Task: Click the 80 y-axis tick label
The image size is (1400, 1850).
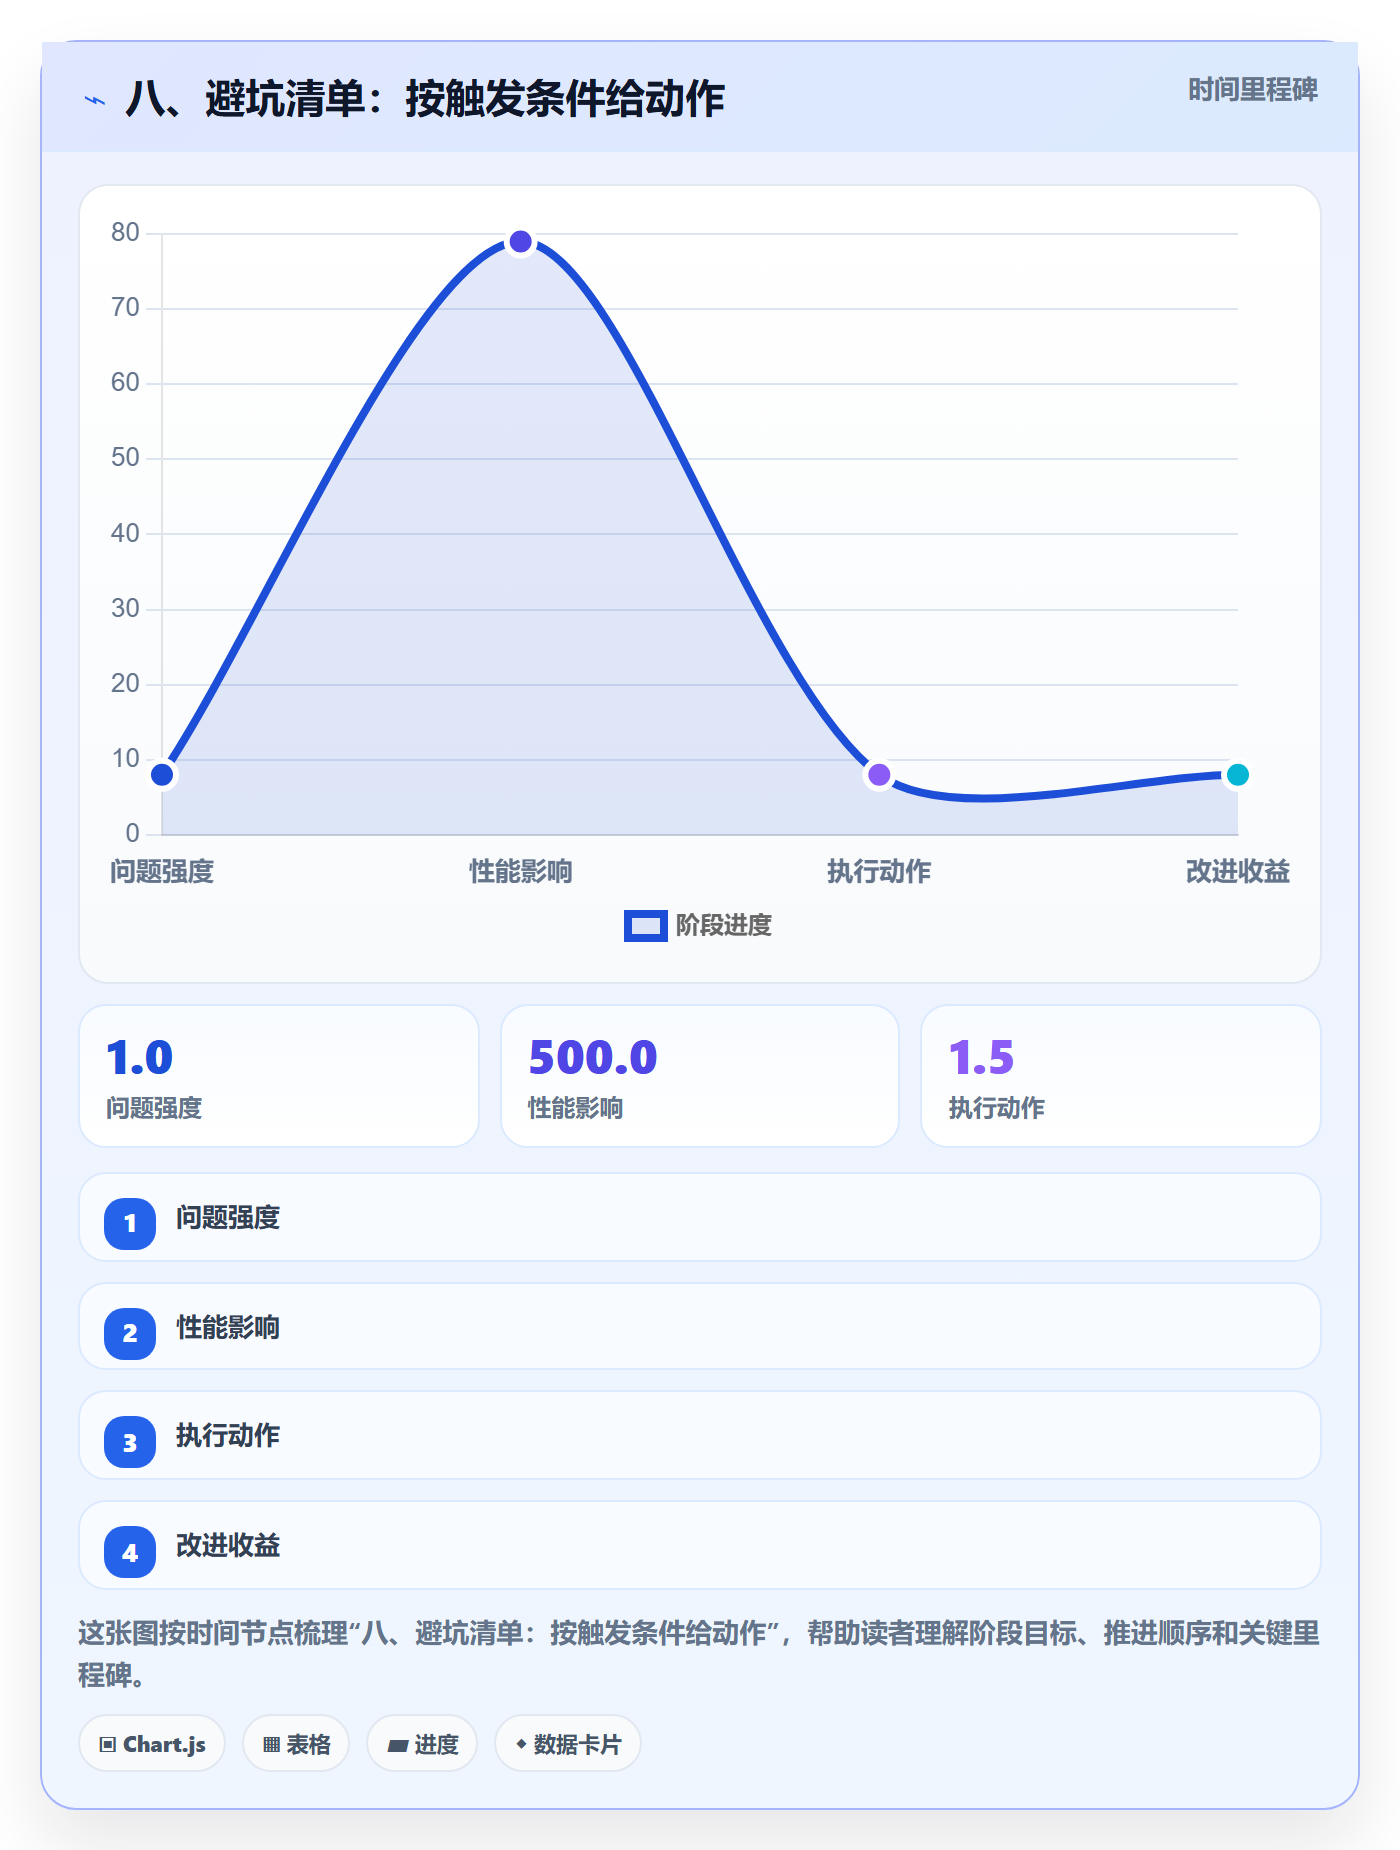Action: point(125,232)
